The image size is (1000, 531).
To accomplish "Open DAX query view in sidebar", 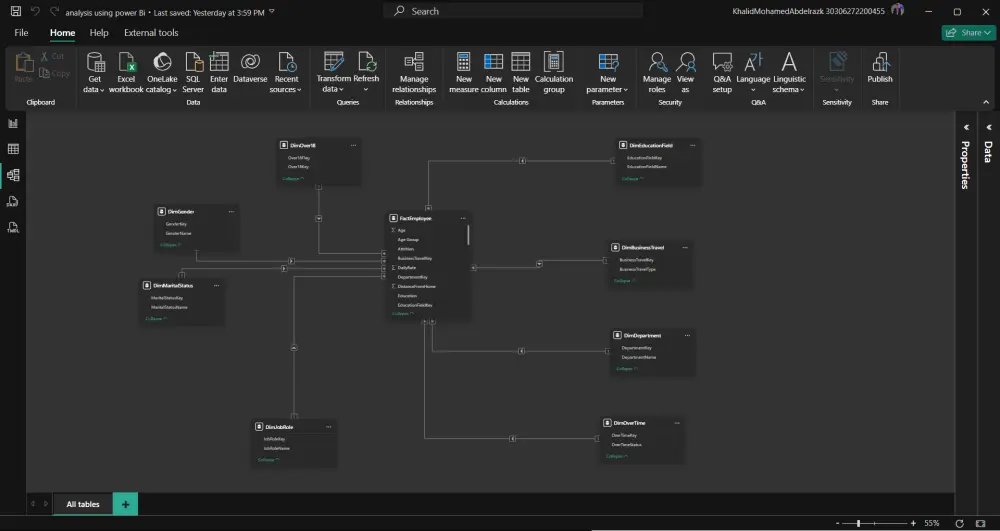I will pyautogui.click(x=13, y=201).
